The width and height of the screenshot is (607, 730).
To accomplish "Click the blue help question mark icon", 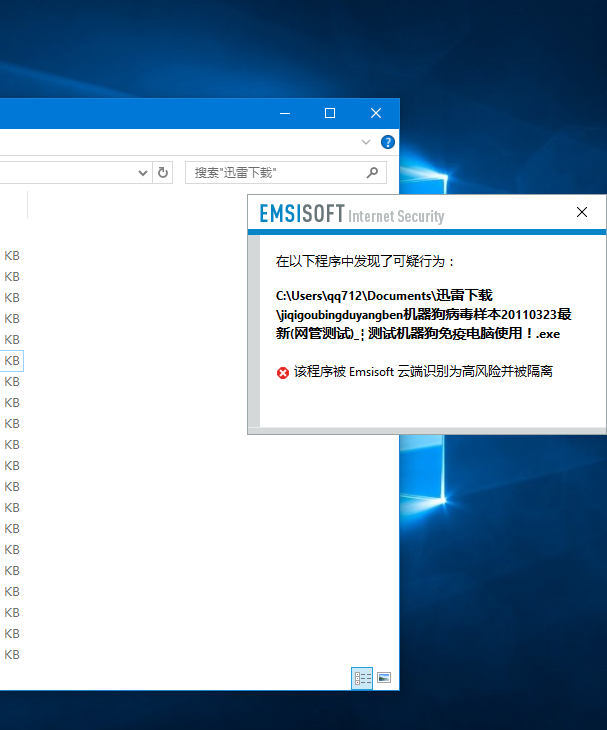I will (x=387, y=142).
